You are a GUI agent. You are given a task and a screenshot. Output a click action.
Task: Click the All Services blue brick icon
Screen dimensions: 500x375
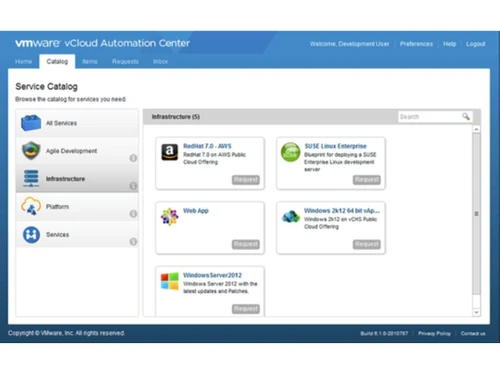(31, 123)
